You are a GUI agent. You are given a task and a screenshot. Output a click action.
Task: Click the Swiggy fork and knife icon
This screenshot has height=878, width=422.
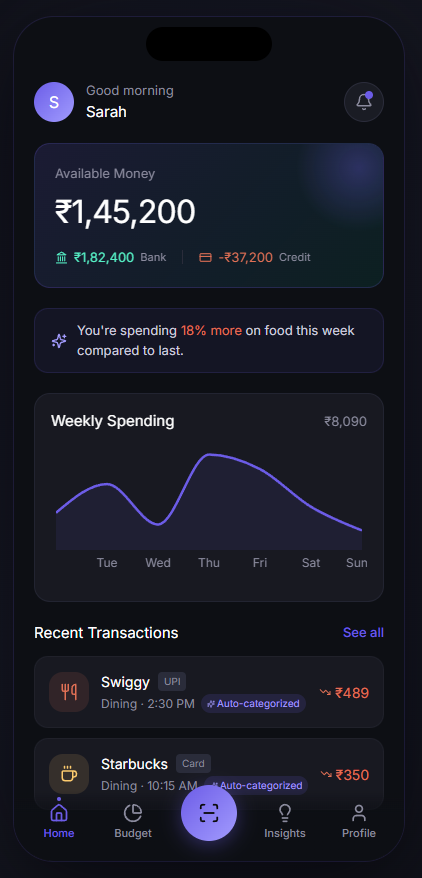click(x=69, y=692)
